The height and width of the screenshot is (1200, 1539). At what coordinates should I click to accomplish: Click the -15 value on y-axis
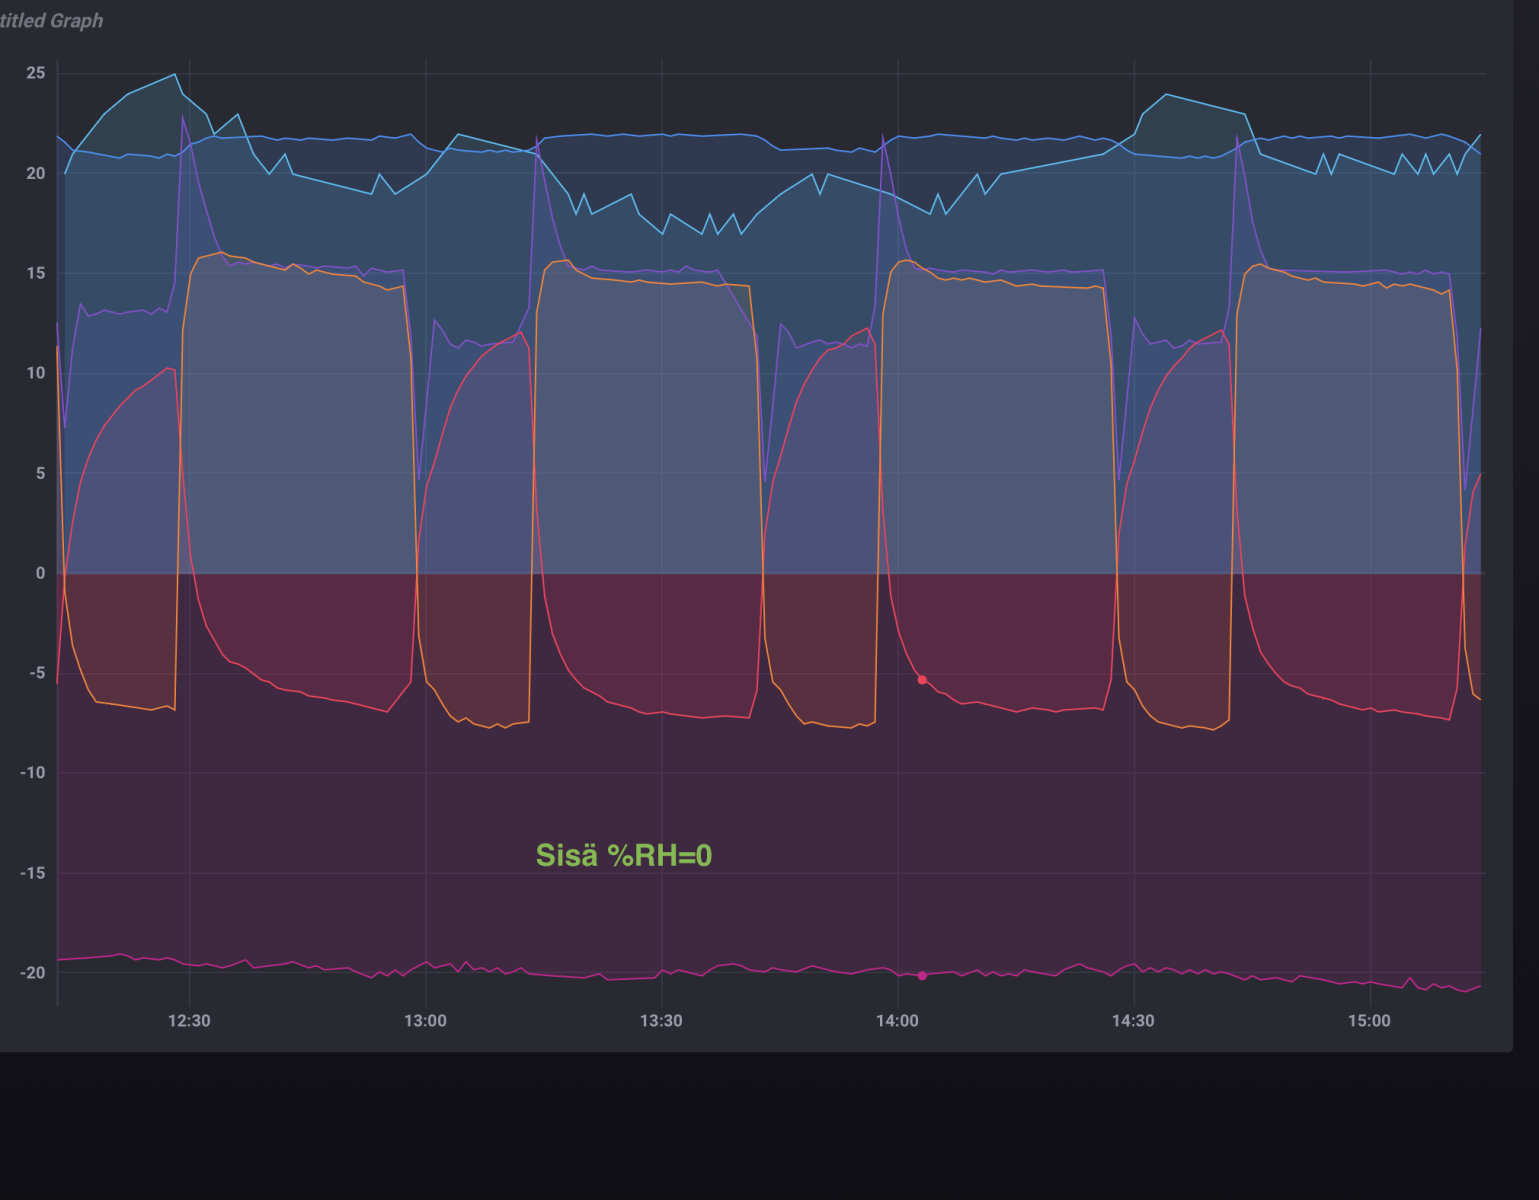33,873
